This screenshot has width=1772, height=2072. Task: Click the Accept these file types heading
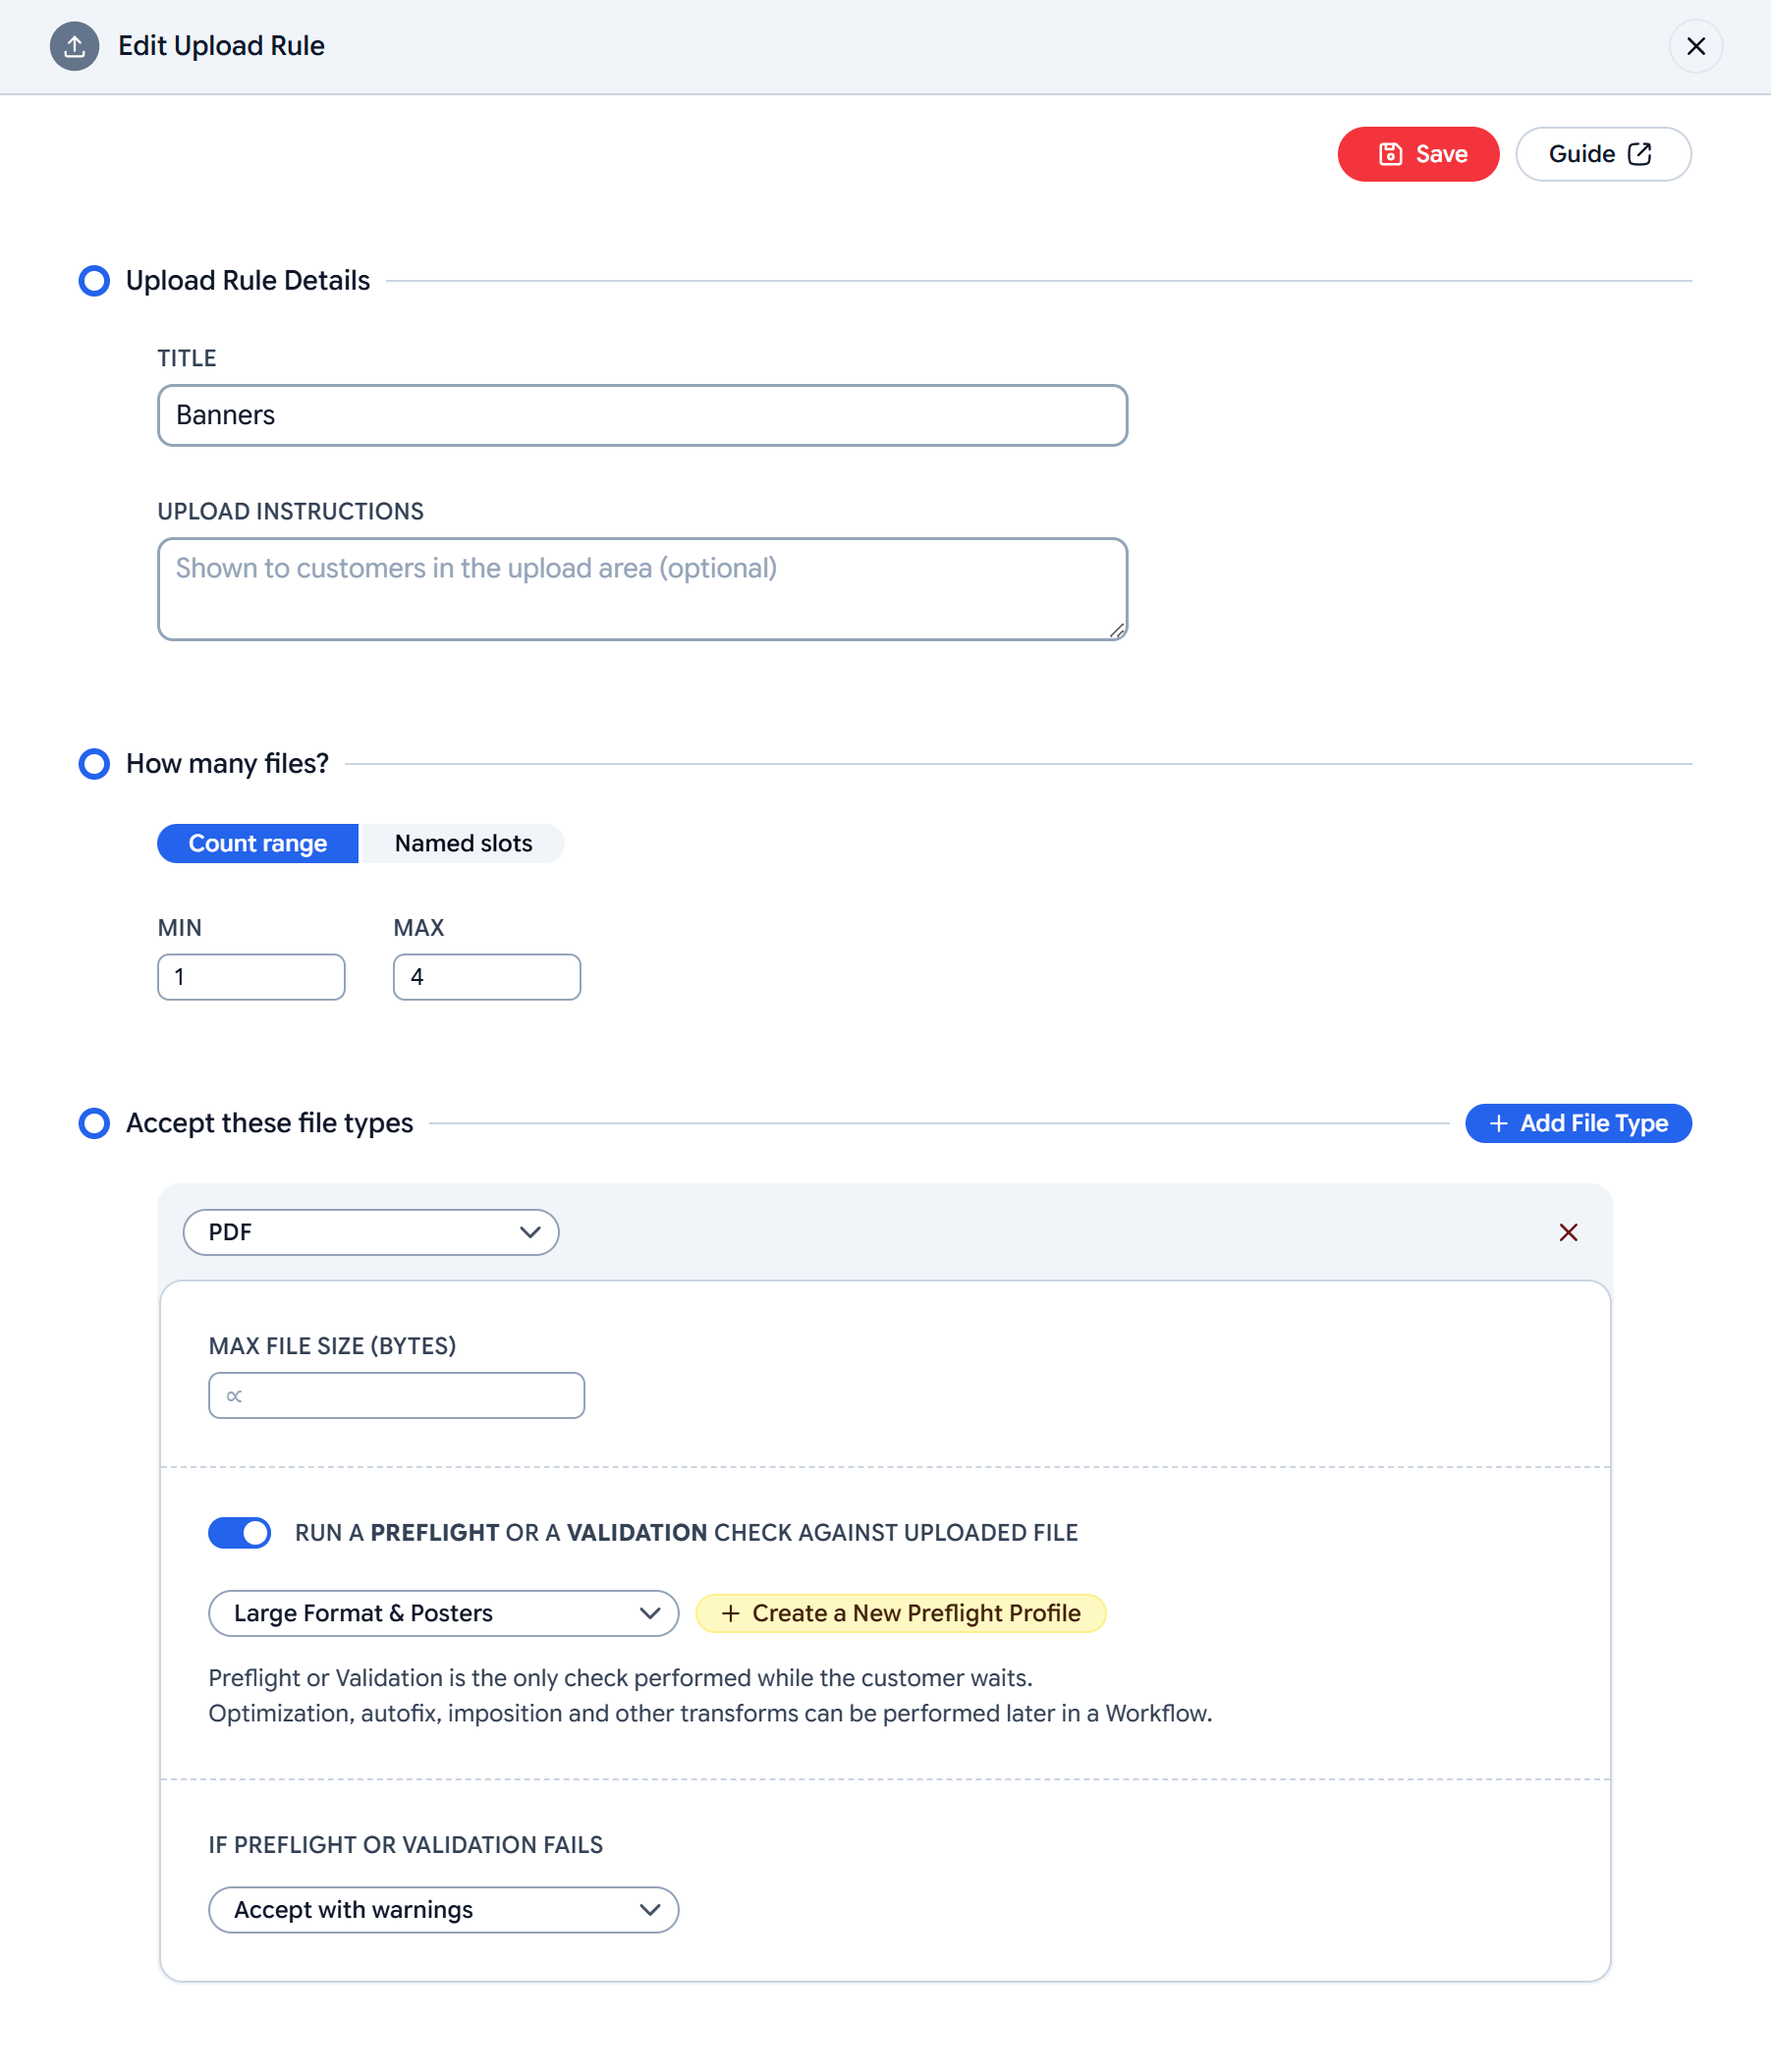click(270, 1123)
